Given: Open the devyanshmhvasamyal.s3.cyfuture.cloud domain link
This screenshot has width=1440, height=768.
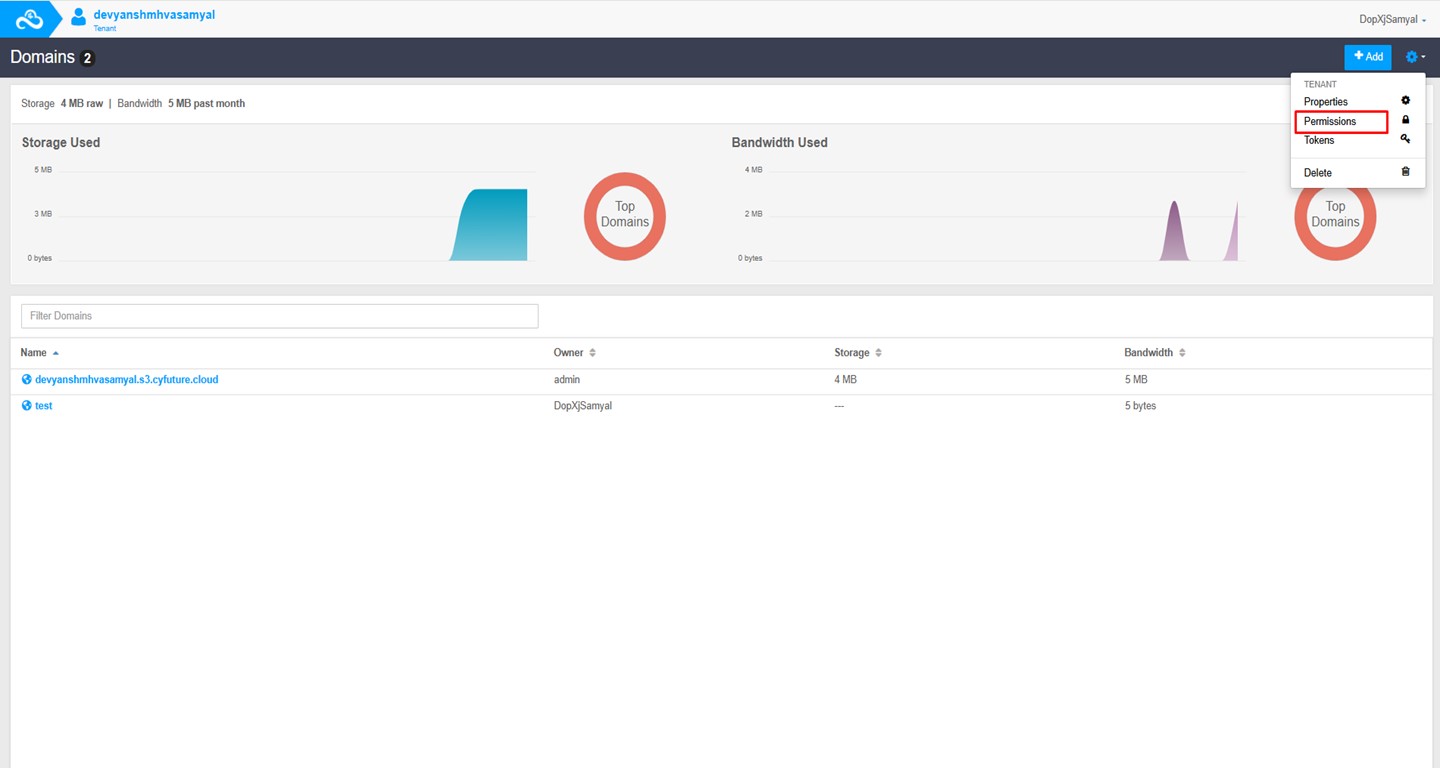Looking at the screenshot, I should [x=129, y=379].
